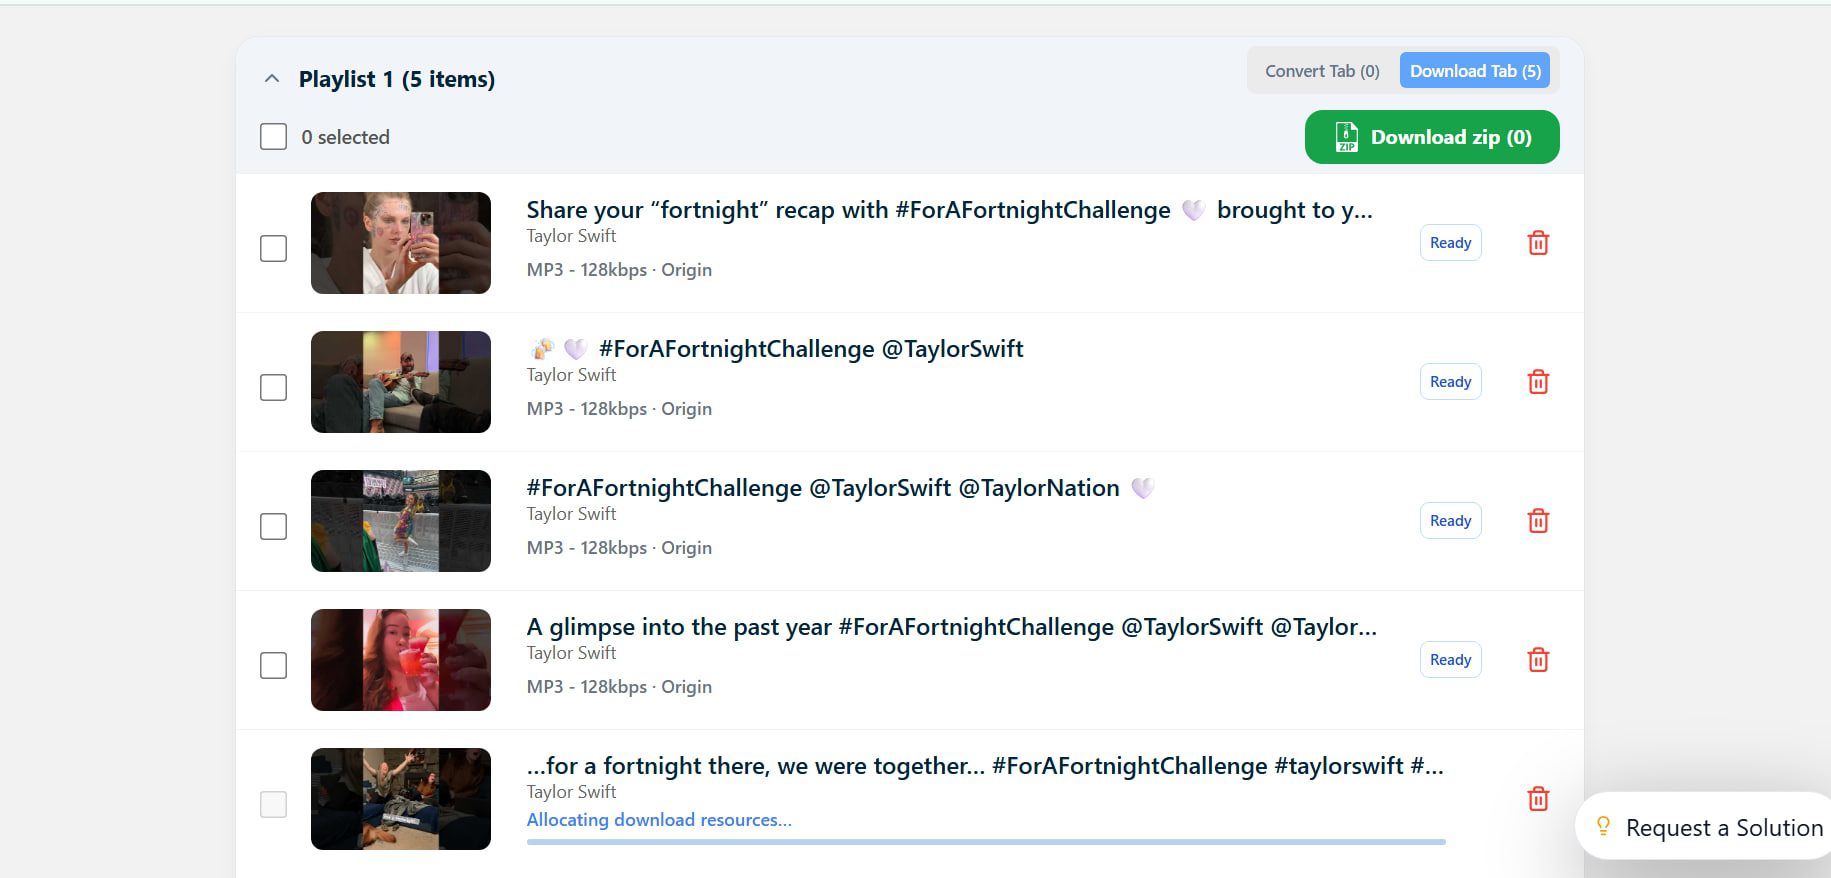Remove the @TaylorNation challenge track
Viewport: 1831px width, 878px height.
click(1538, 521)
